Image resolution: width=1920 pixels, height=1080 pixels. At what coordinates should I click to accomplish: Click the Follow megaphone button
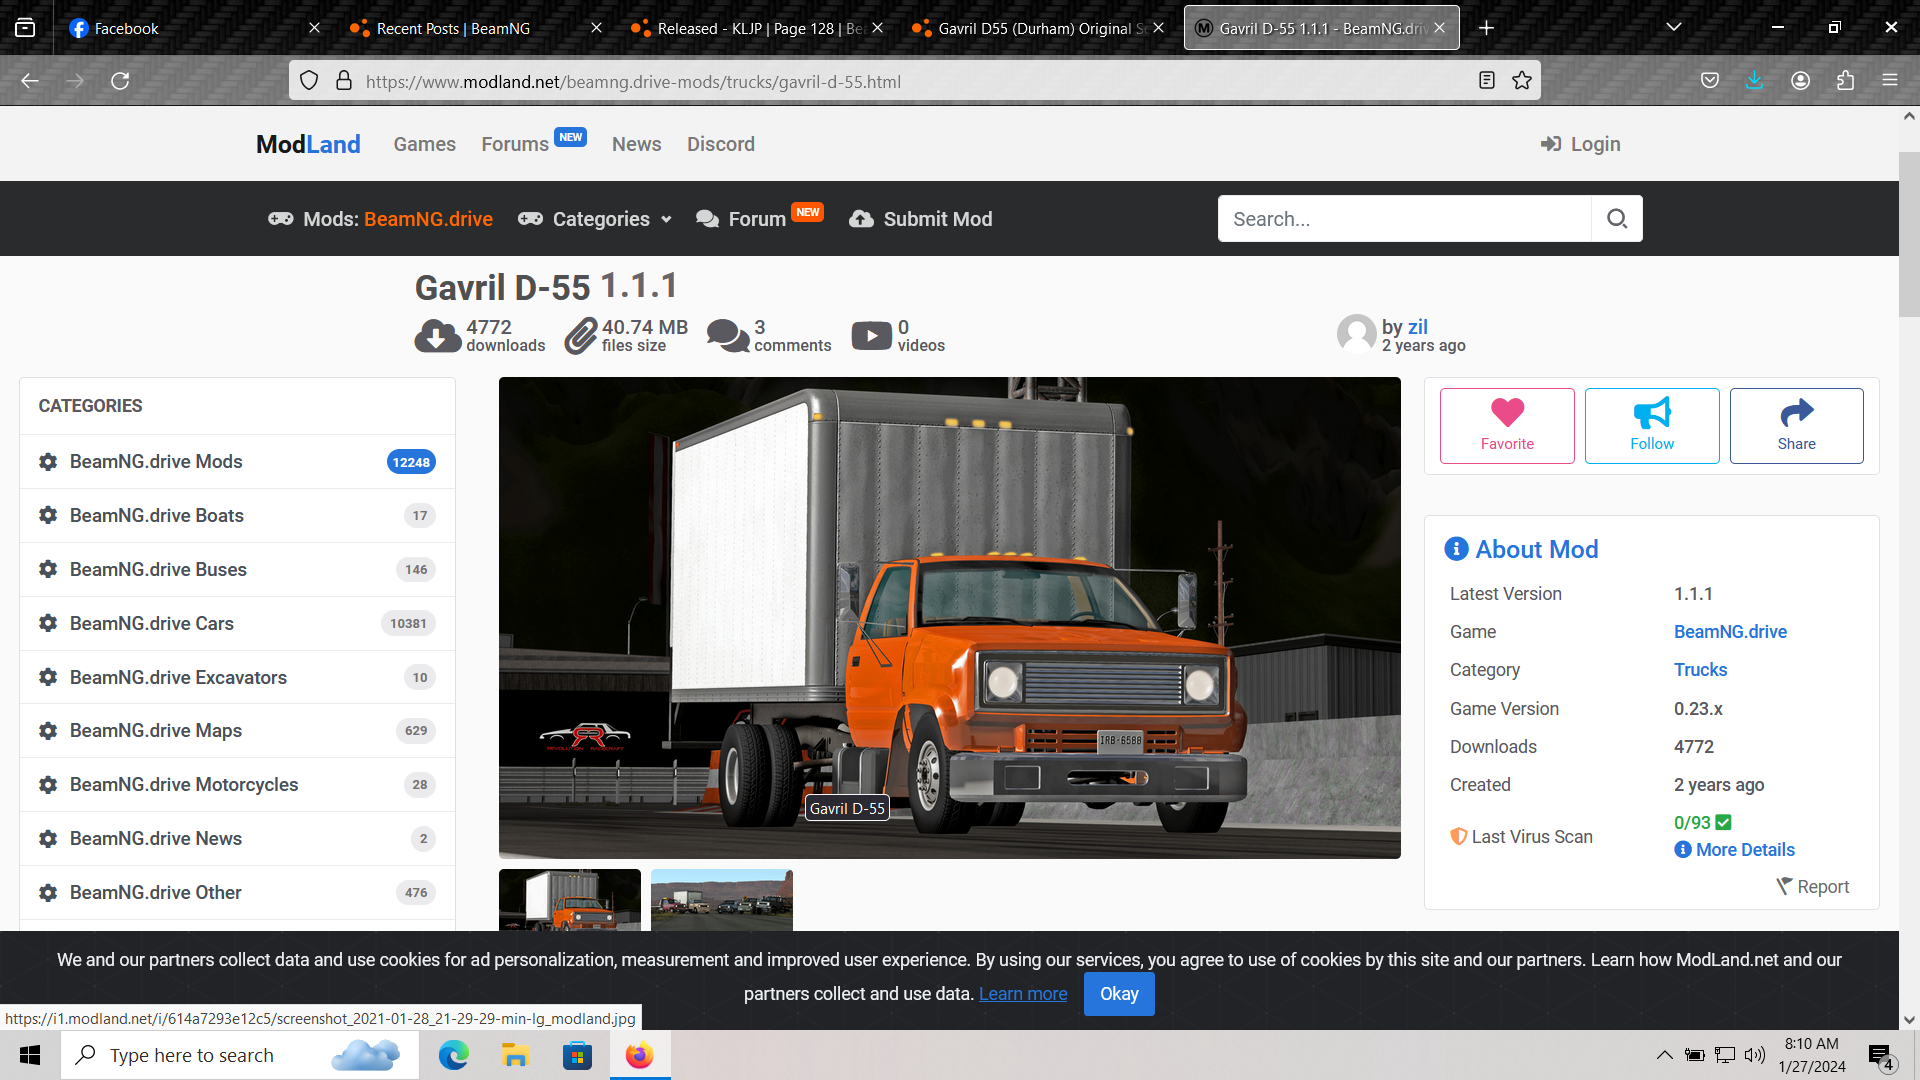point(1652,426)
